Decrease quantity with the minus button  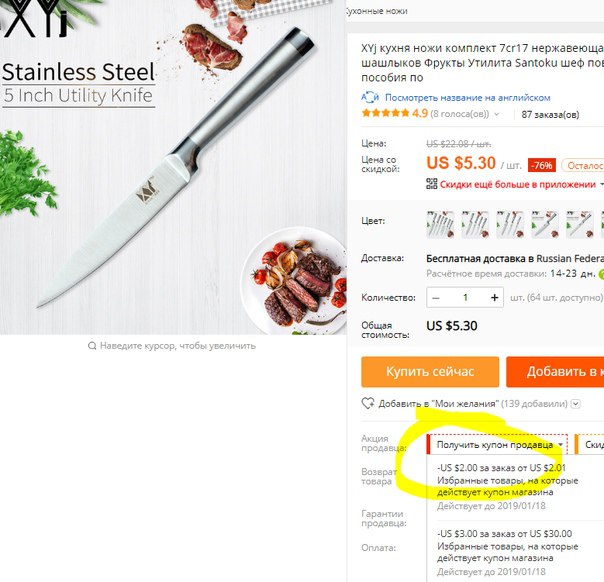tap(436, 297)
